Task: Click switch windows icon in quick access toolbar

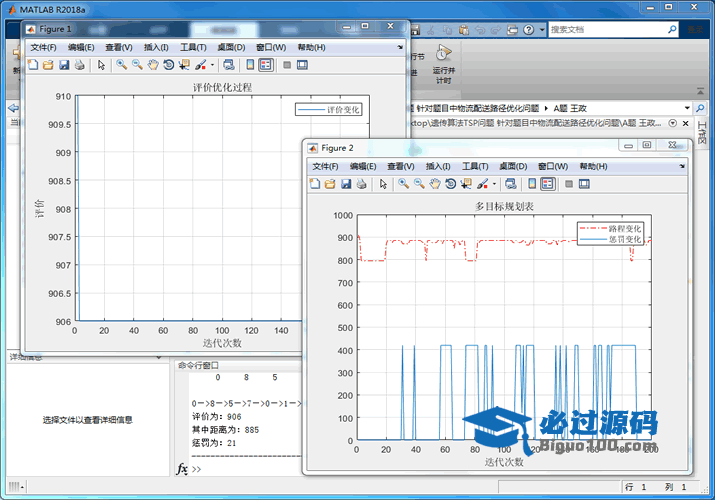Action: click(513, 30)
